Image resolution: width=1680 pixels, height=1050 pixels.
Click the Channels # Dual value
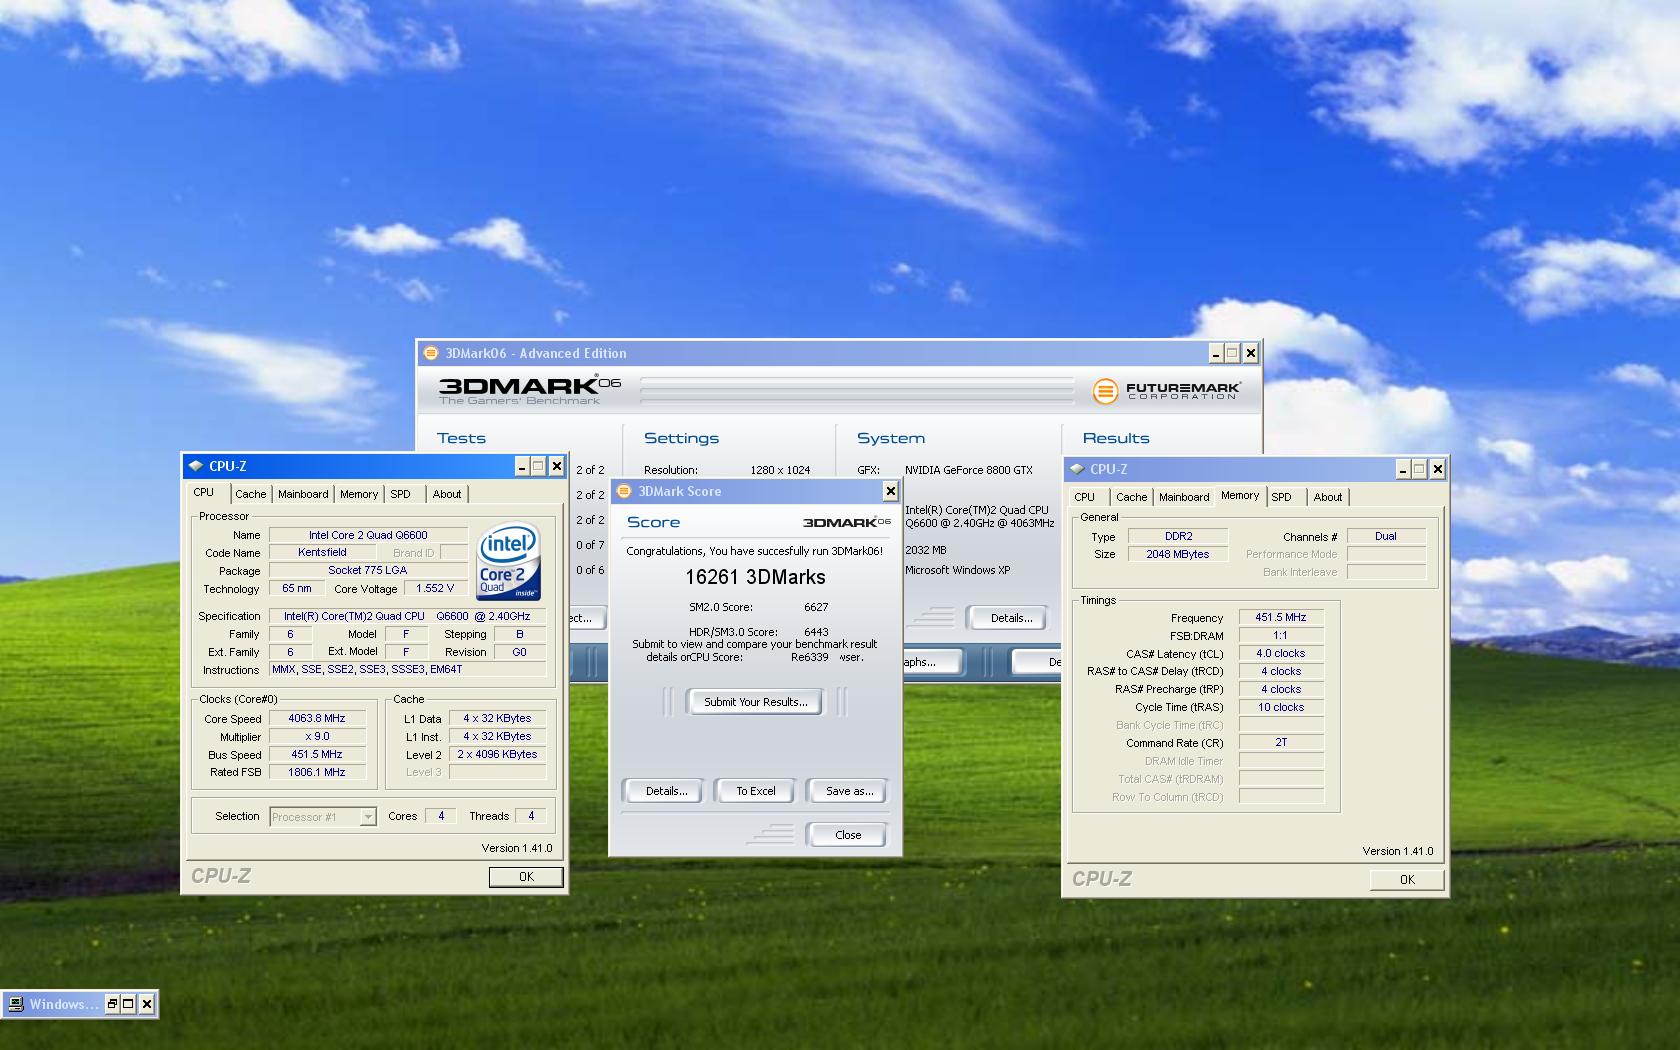1386,536
